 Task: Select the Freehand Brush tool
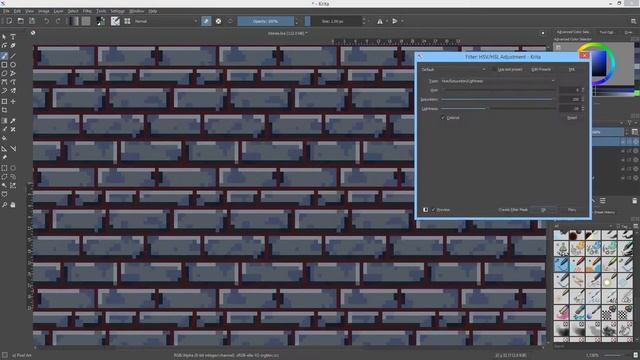click(4, 56)
